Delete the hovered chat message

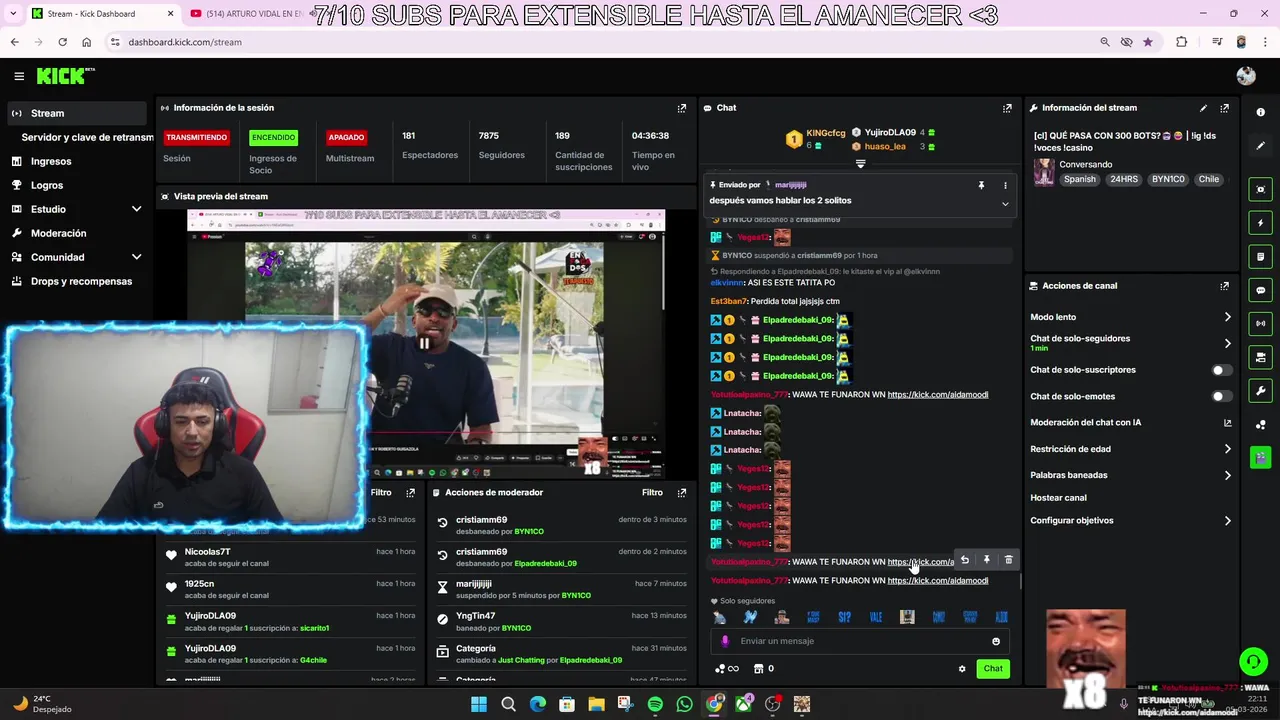[1008, 561]
